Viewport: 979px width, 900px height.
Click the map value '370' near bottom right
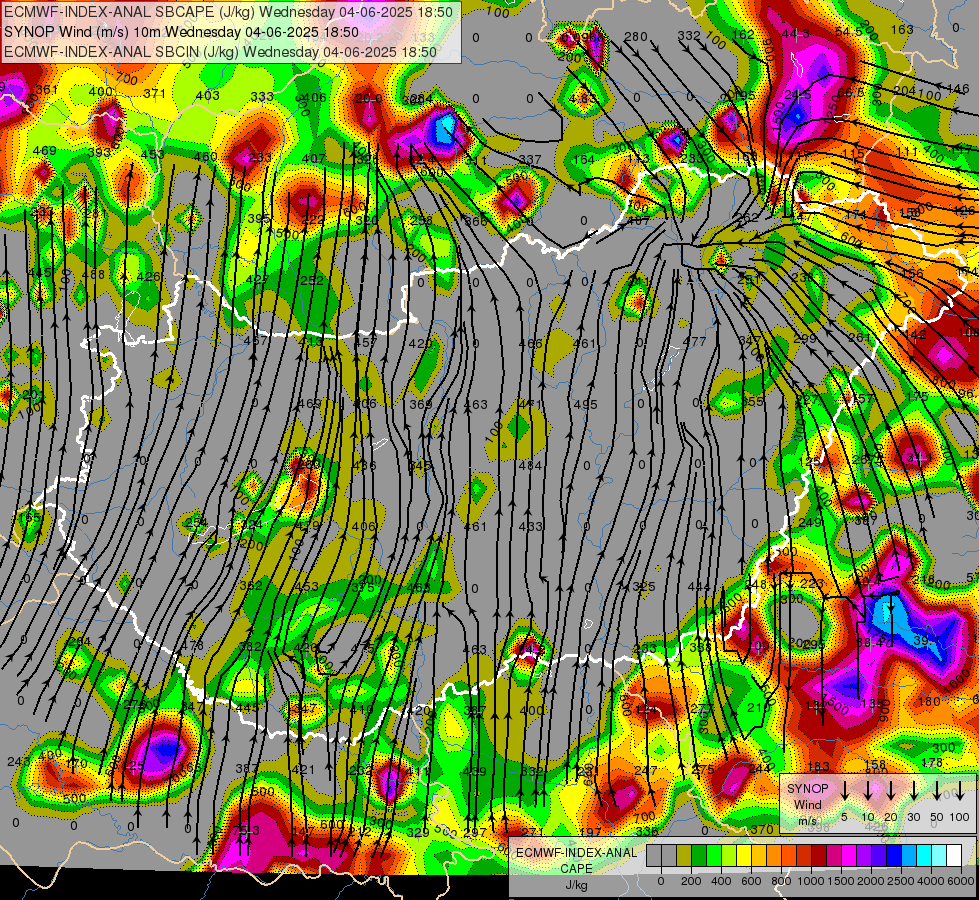762,829
